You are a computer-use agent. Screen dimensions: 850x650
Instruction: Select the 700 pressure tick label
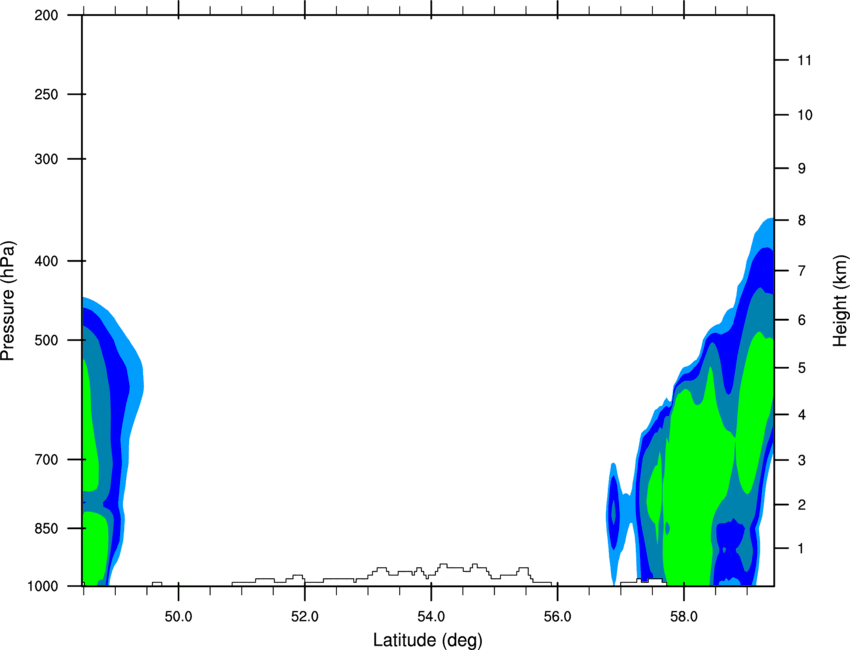[46, 460]
